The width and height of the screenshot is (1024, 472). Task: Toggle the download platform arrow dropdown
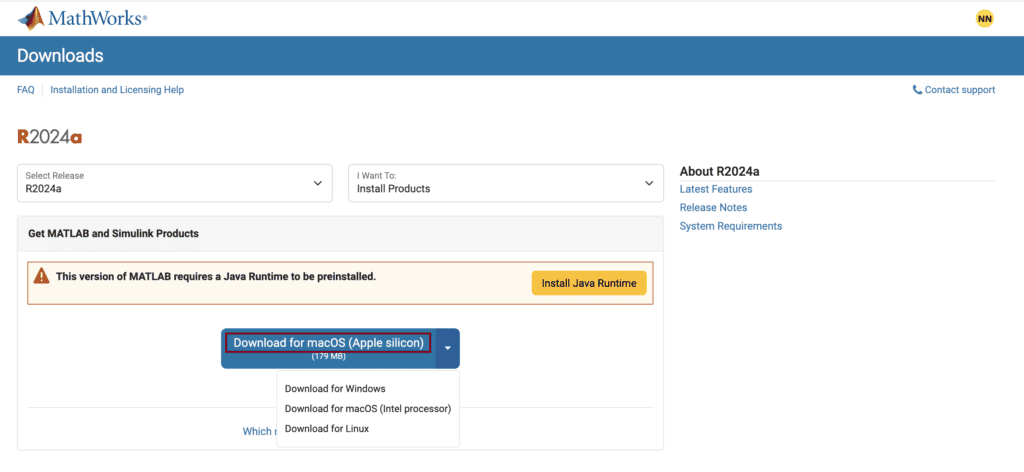tap(447, 348)
